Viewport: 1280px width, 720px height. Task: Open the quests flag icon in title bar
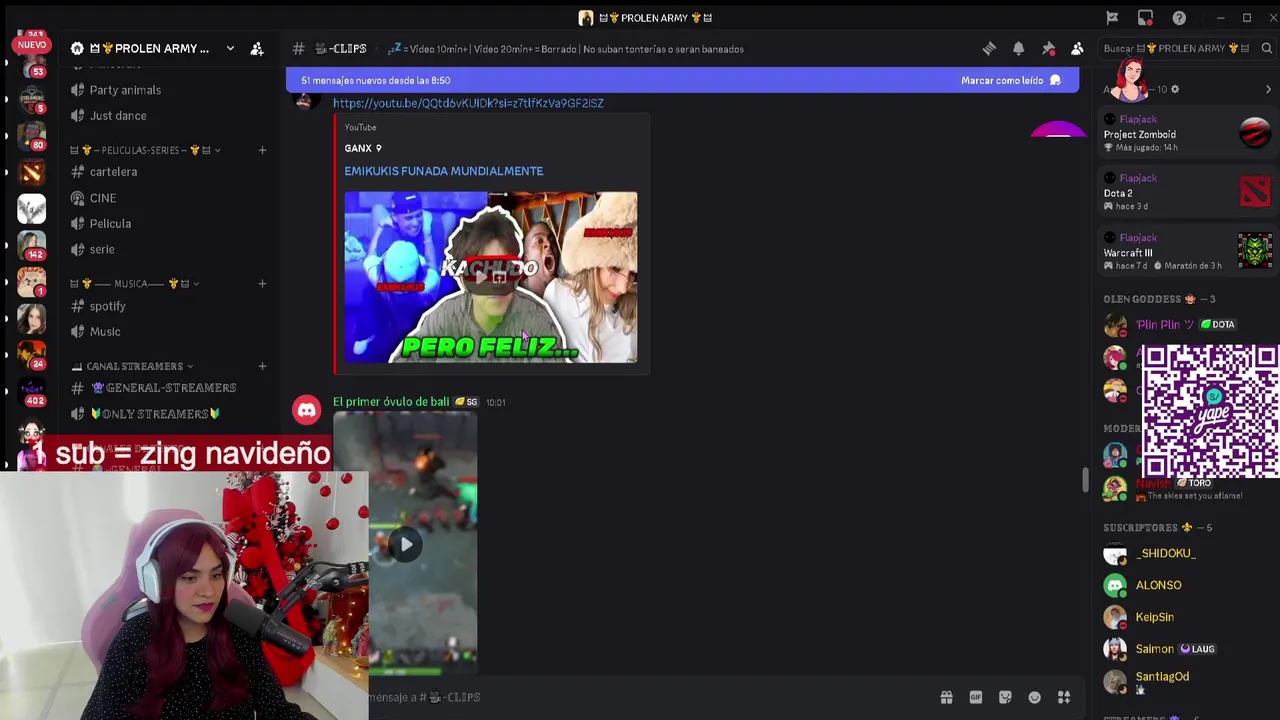tap(1112, 18)
